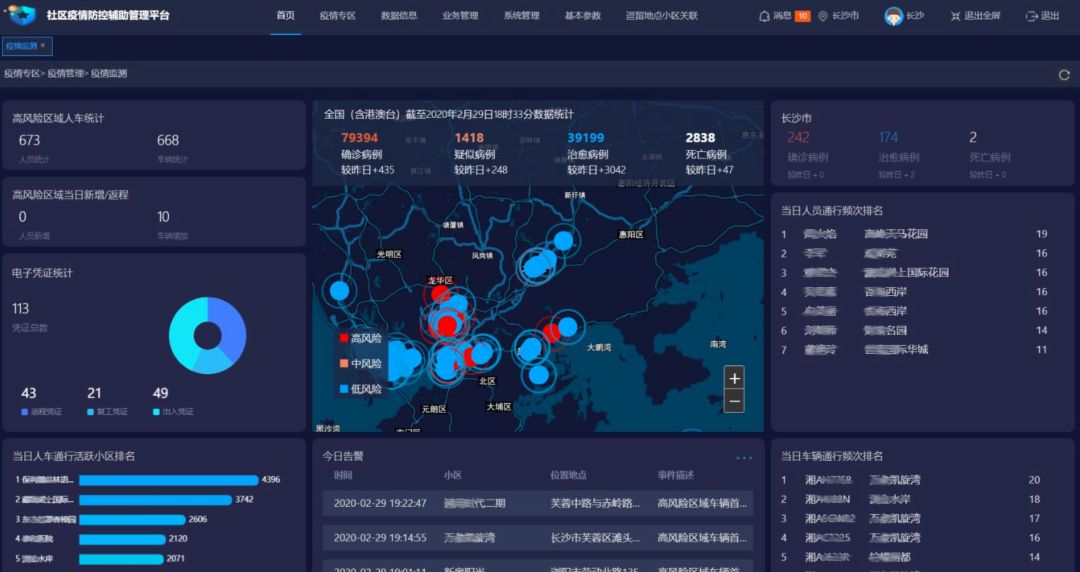Zoom in the map with the plus button

(x=734, y=378)
